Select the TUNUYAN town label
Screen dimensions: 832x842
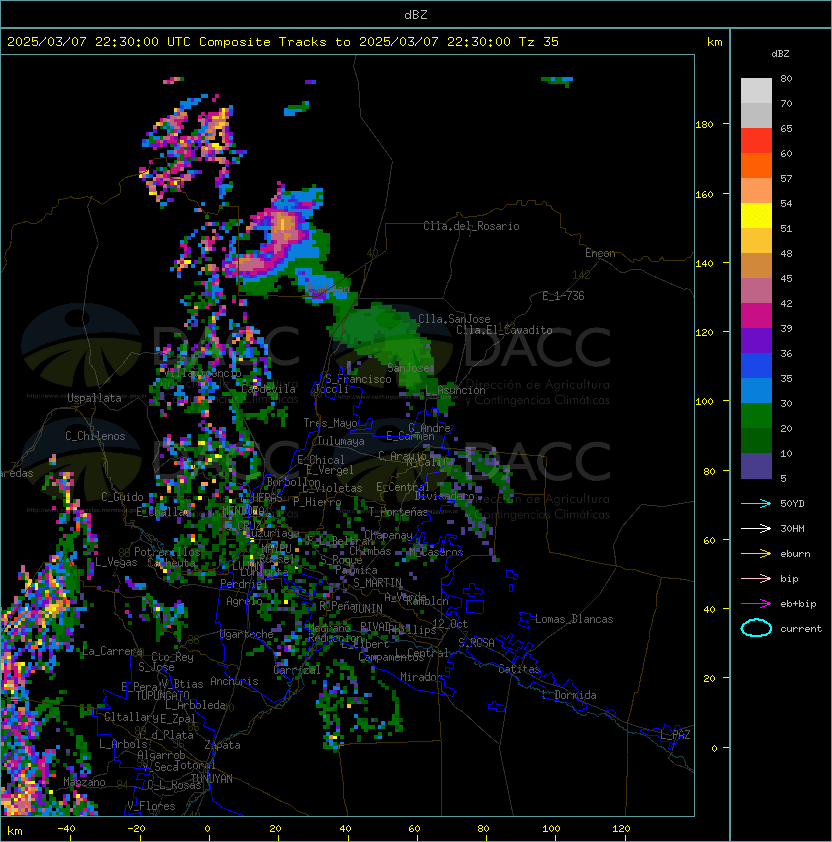pyautogui.click(x=212, y=778)
